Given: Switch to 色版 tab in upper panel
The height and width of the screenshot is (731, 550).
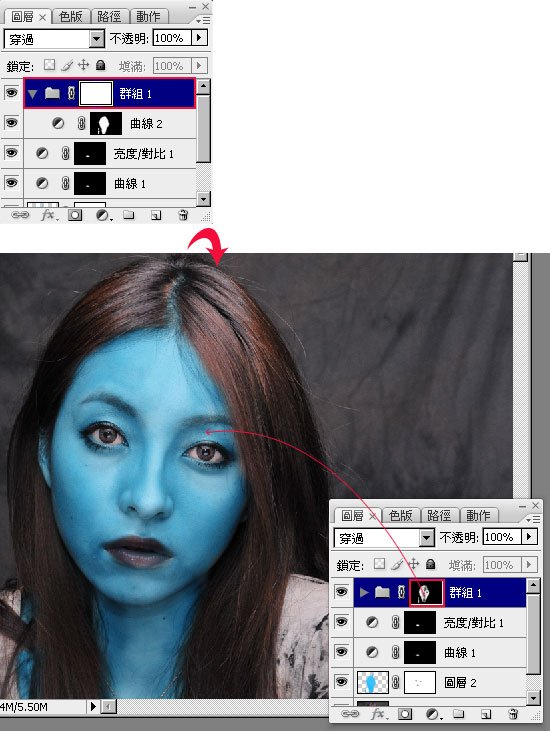Looking at the screenshot, I should [71, 17].
